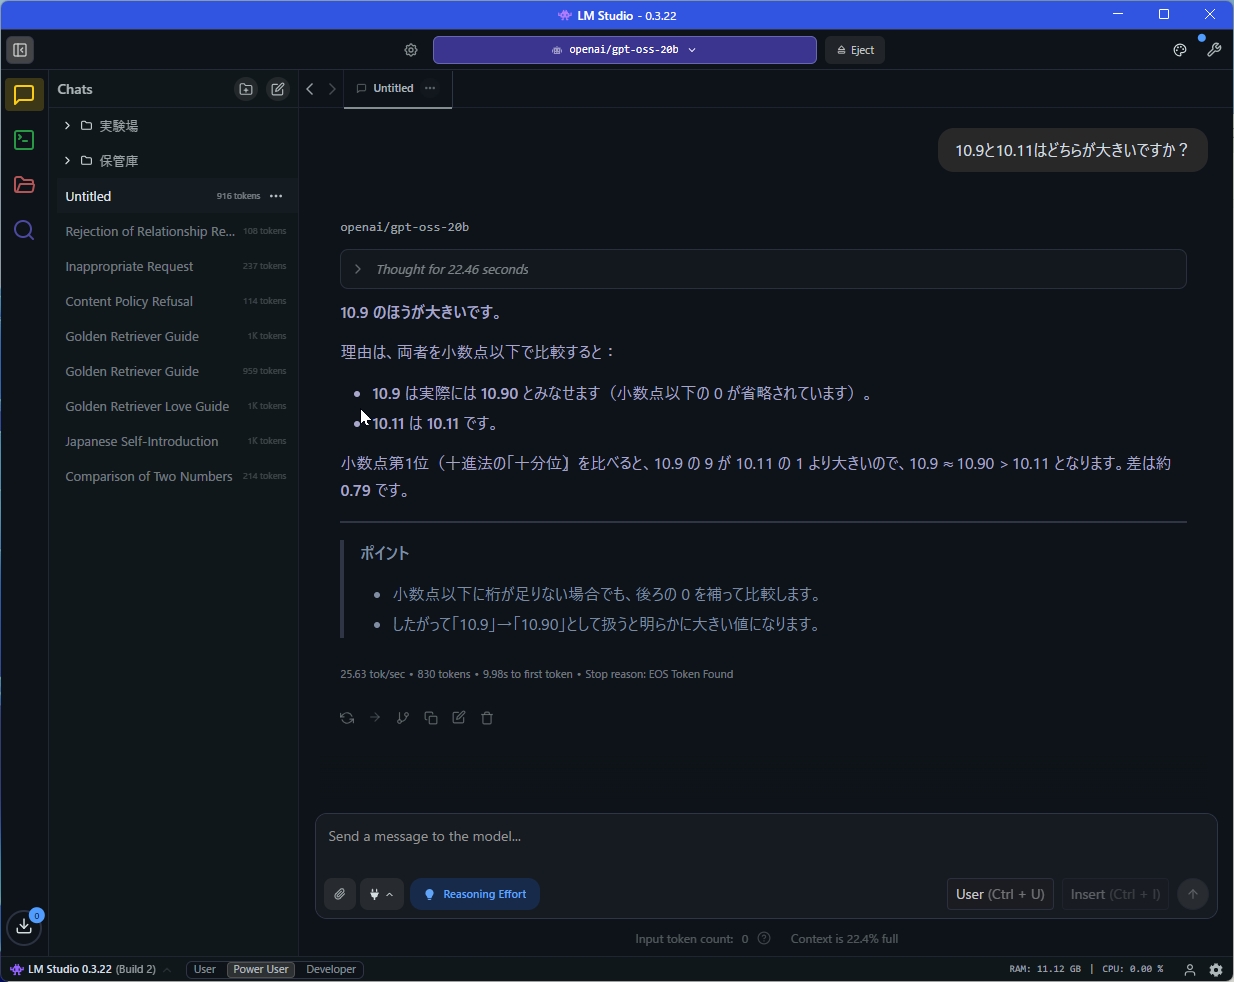Open Inappropriate Request chat
The height and width of the screenshot is (982, 1234).
click(x=175, y=266)
